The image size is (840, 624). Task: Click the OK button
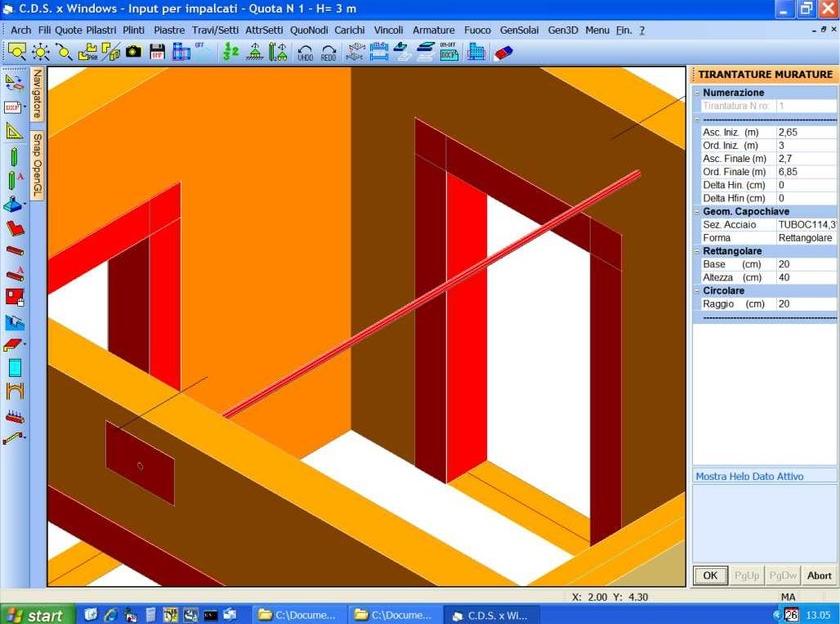[x=710, y=576]
